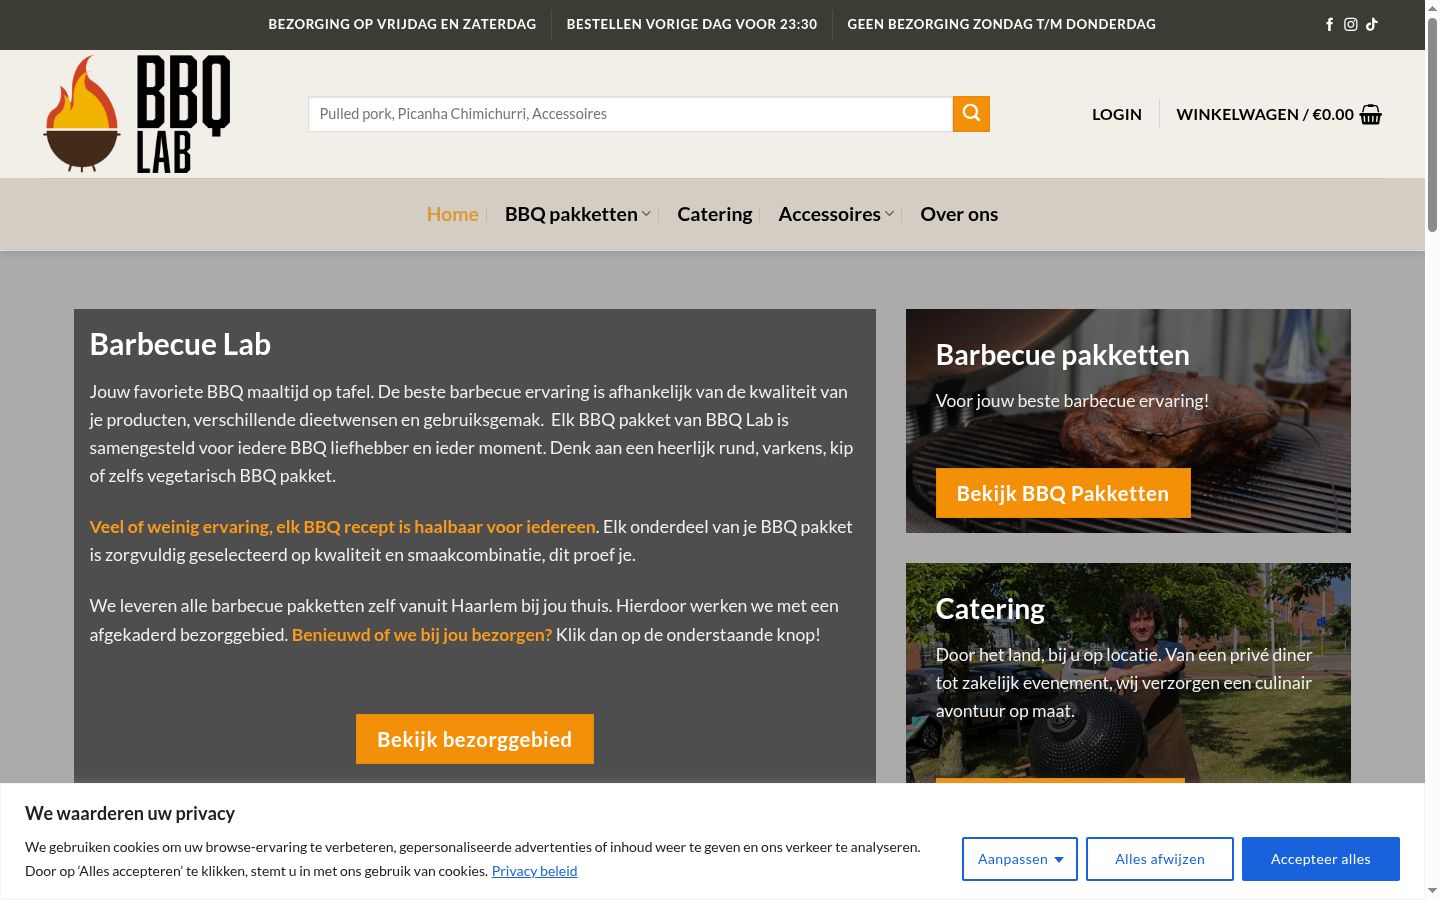Click the LOGIN link
The image size is (1440, 900).
1117,114
